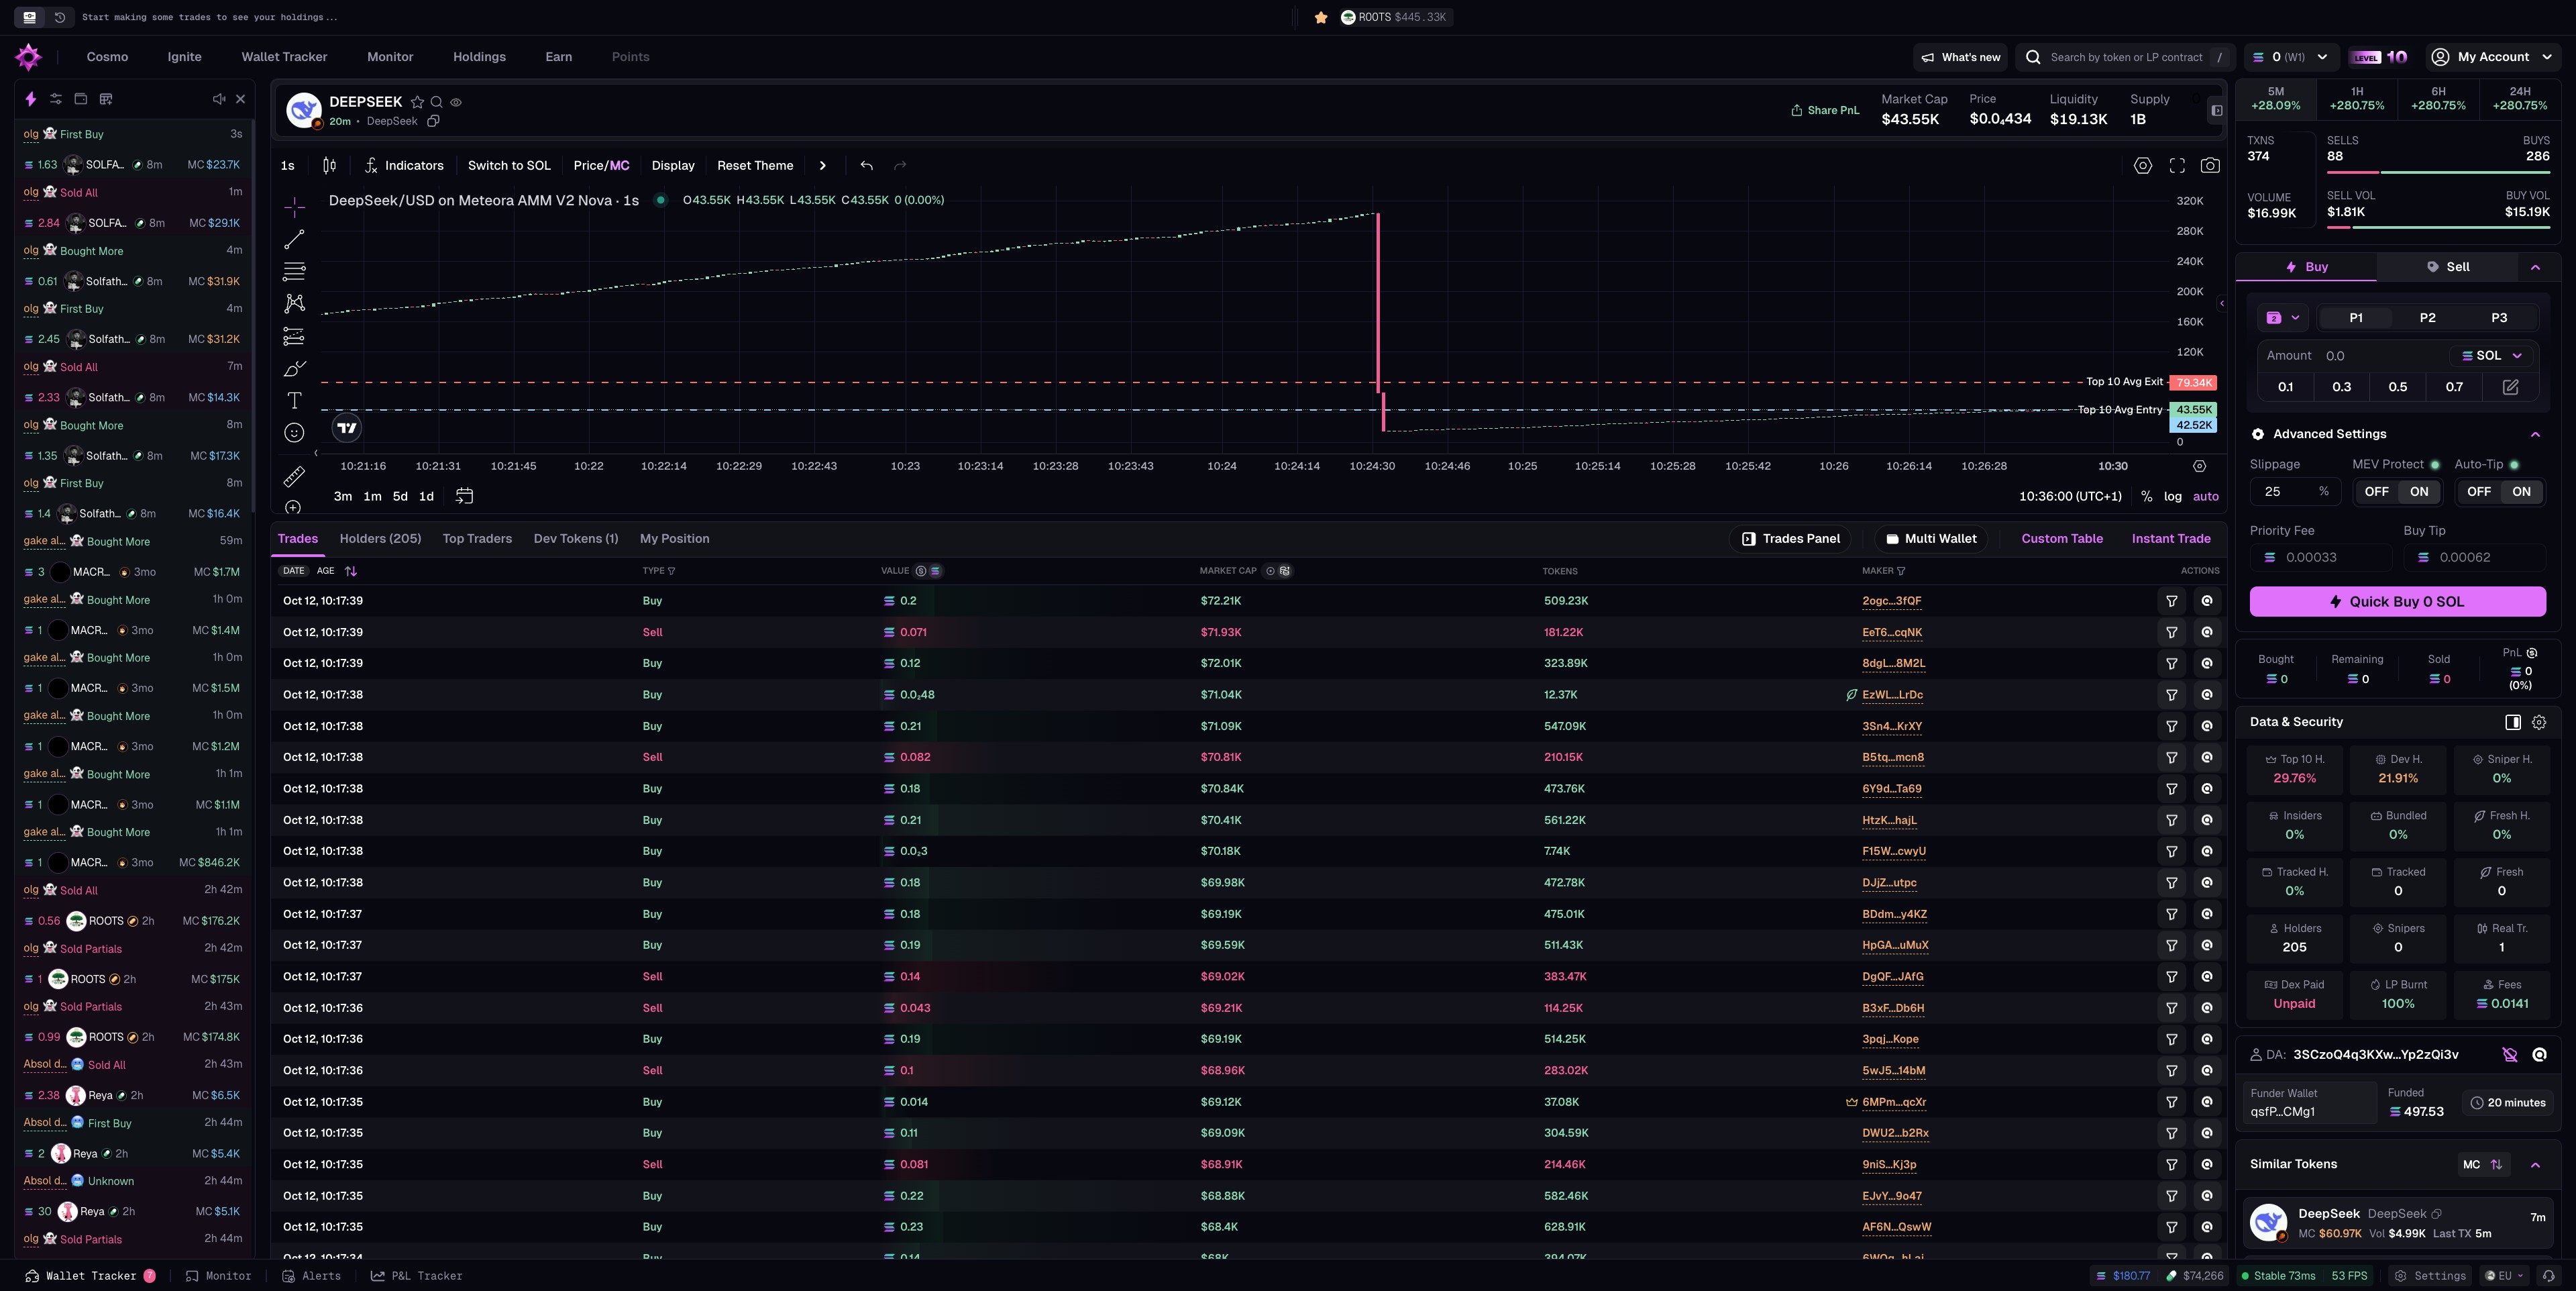Open My Position tab

[674, 539]
